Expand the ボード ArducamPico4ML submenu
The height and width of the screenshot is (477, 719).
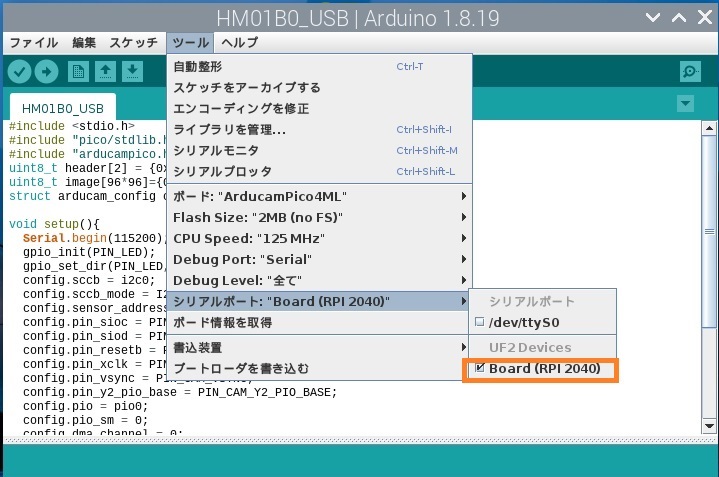tap(318, 196)
